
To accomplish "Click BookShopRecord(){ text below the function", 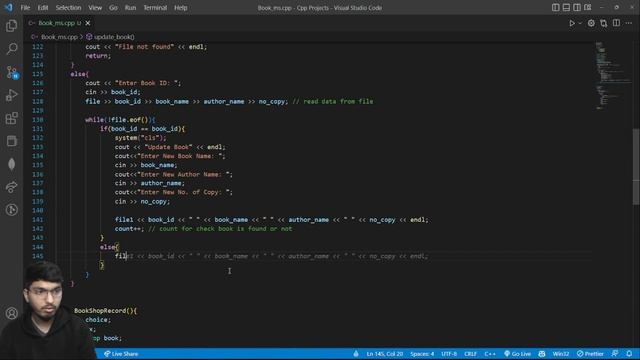I will 105,311.
